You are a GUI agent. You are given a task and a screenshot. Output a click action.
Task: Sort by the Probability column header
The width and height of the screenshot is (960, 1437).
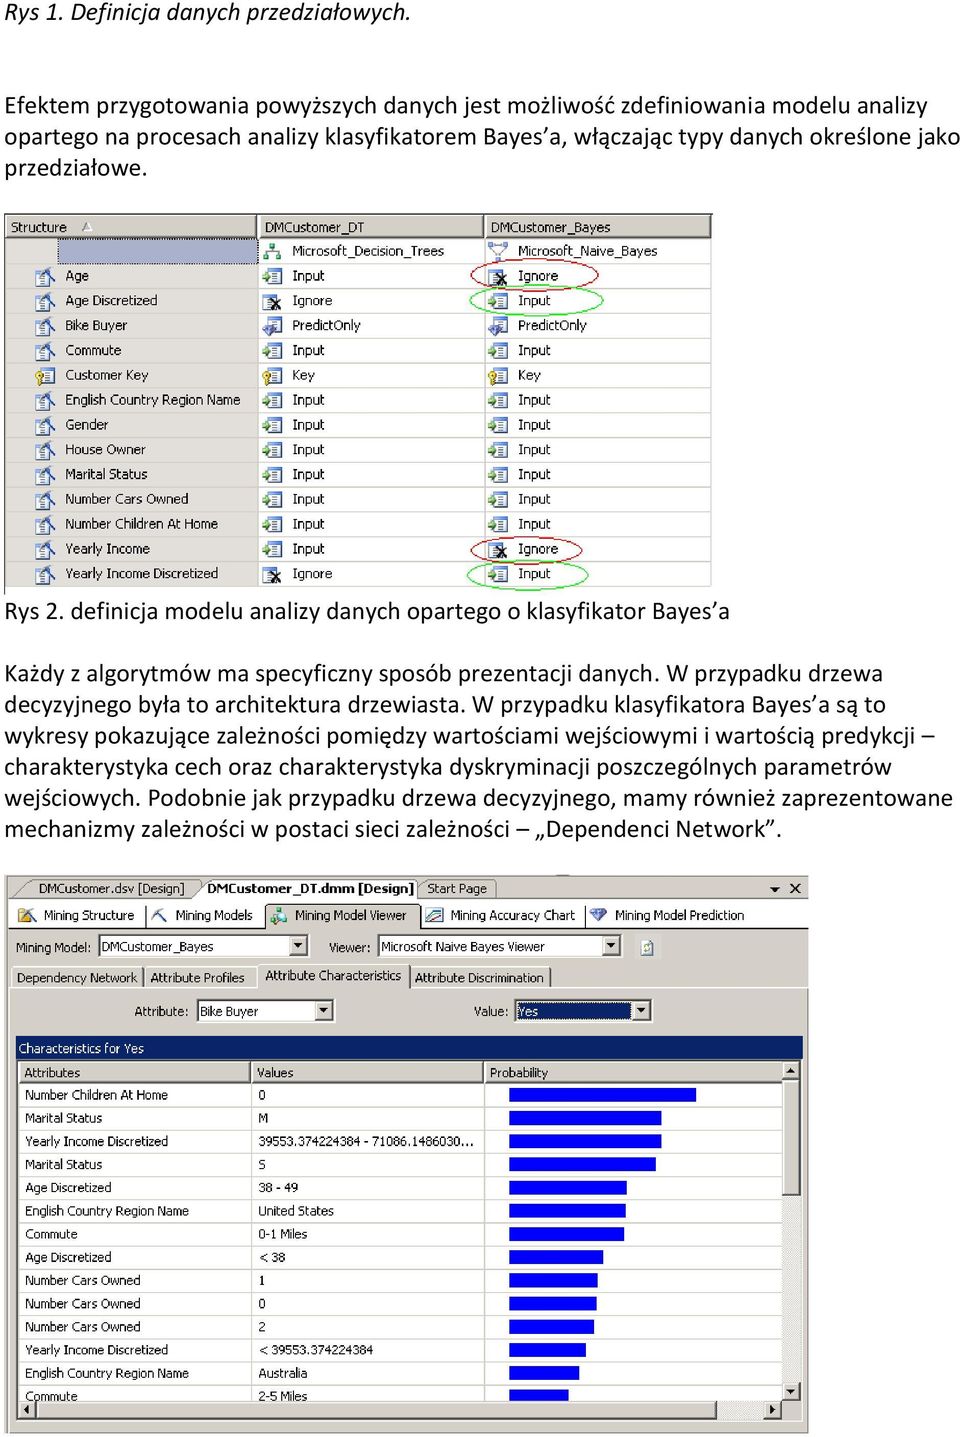[633, 1072]
